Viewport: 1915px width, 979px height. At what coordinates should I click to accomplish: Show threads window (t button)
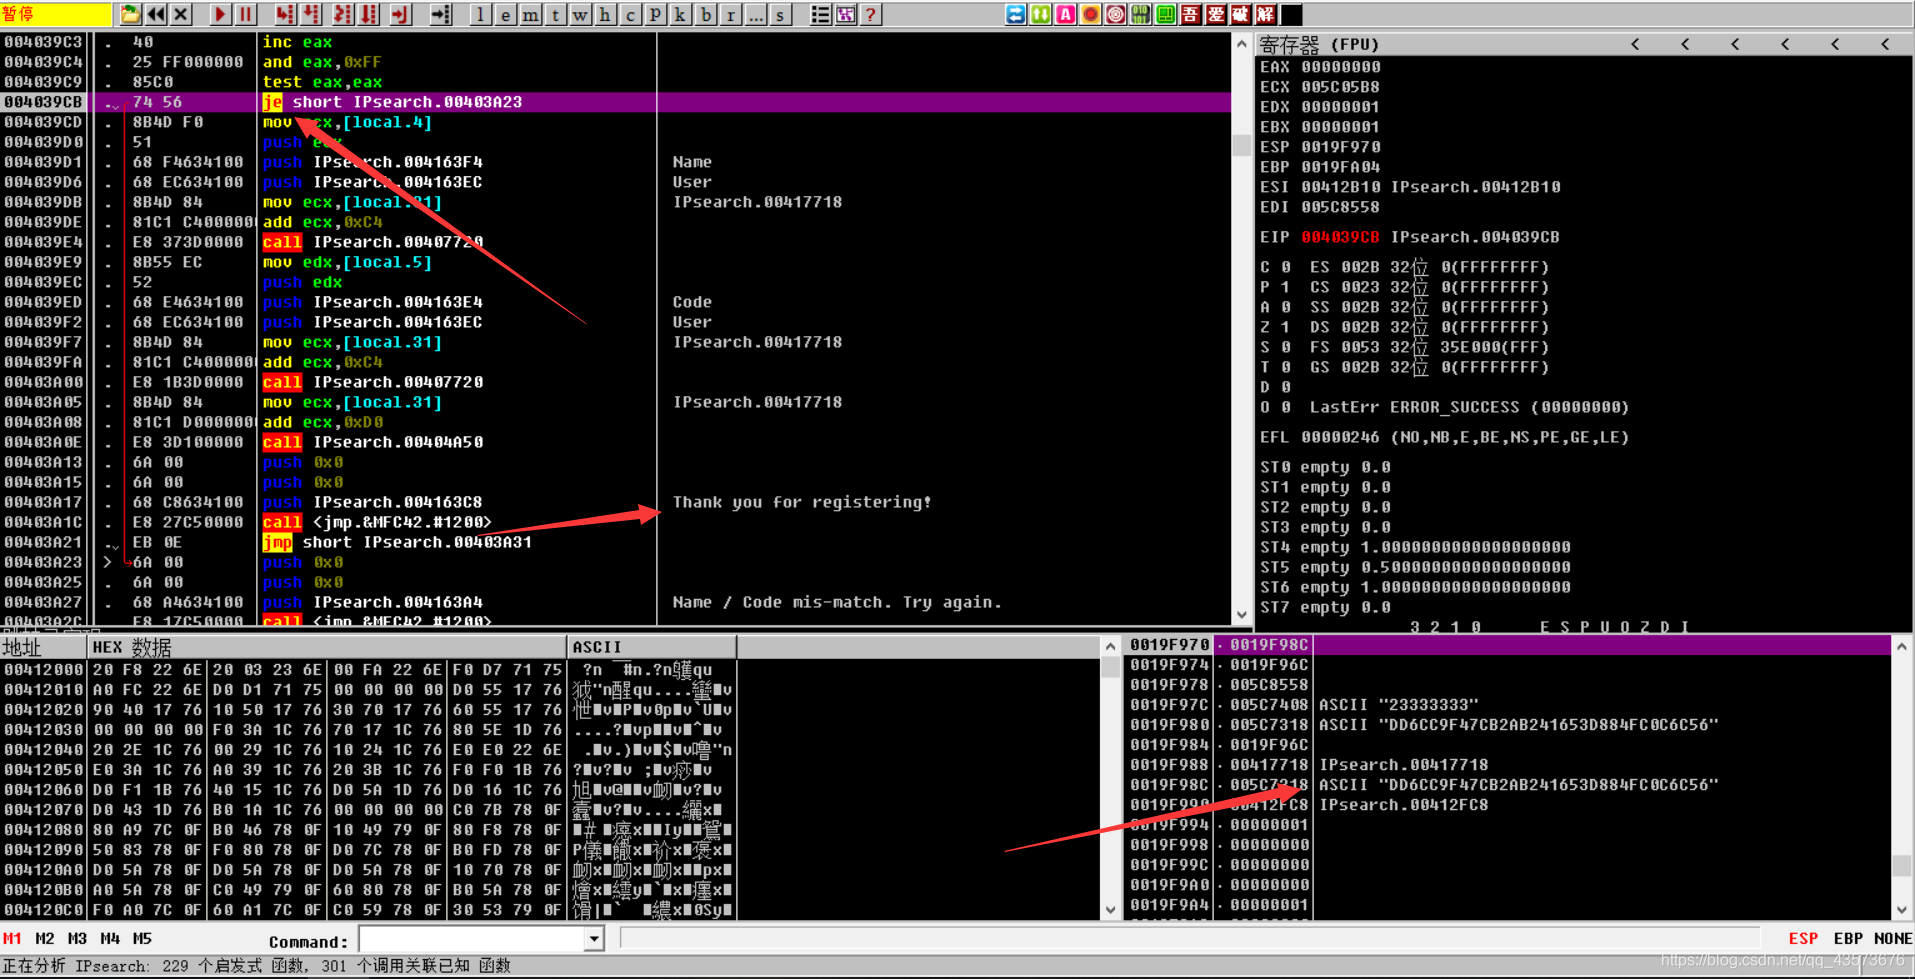(556, 14)
